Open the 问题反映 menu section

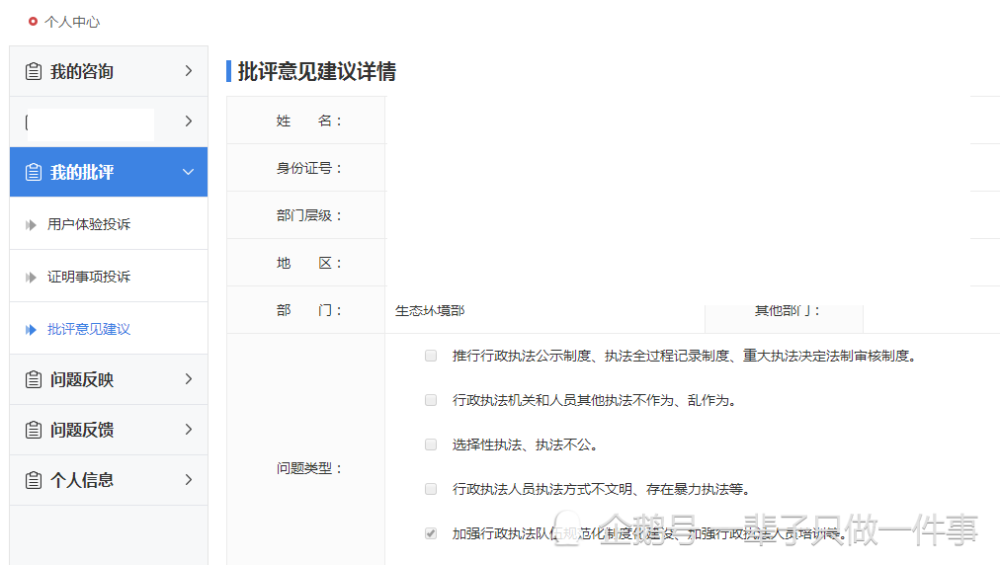point(109,379)
